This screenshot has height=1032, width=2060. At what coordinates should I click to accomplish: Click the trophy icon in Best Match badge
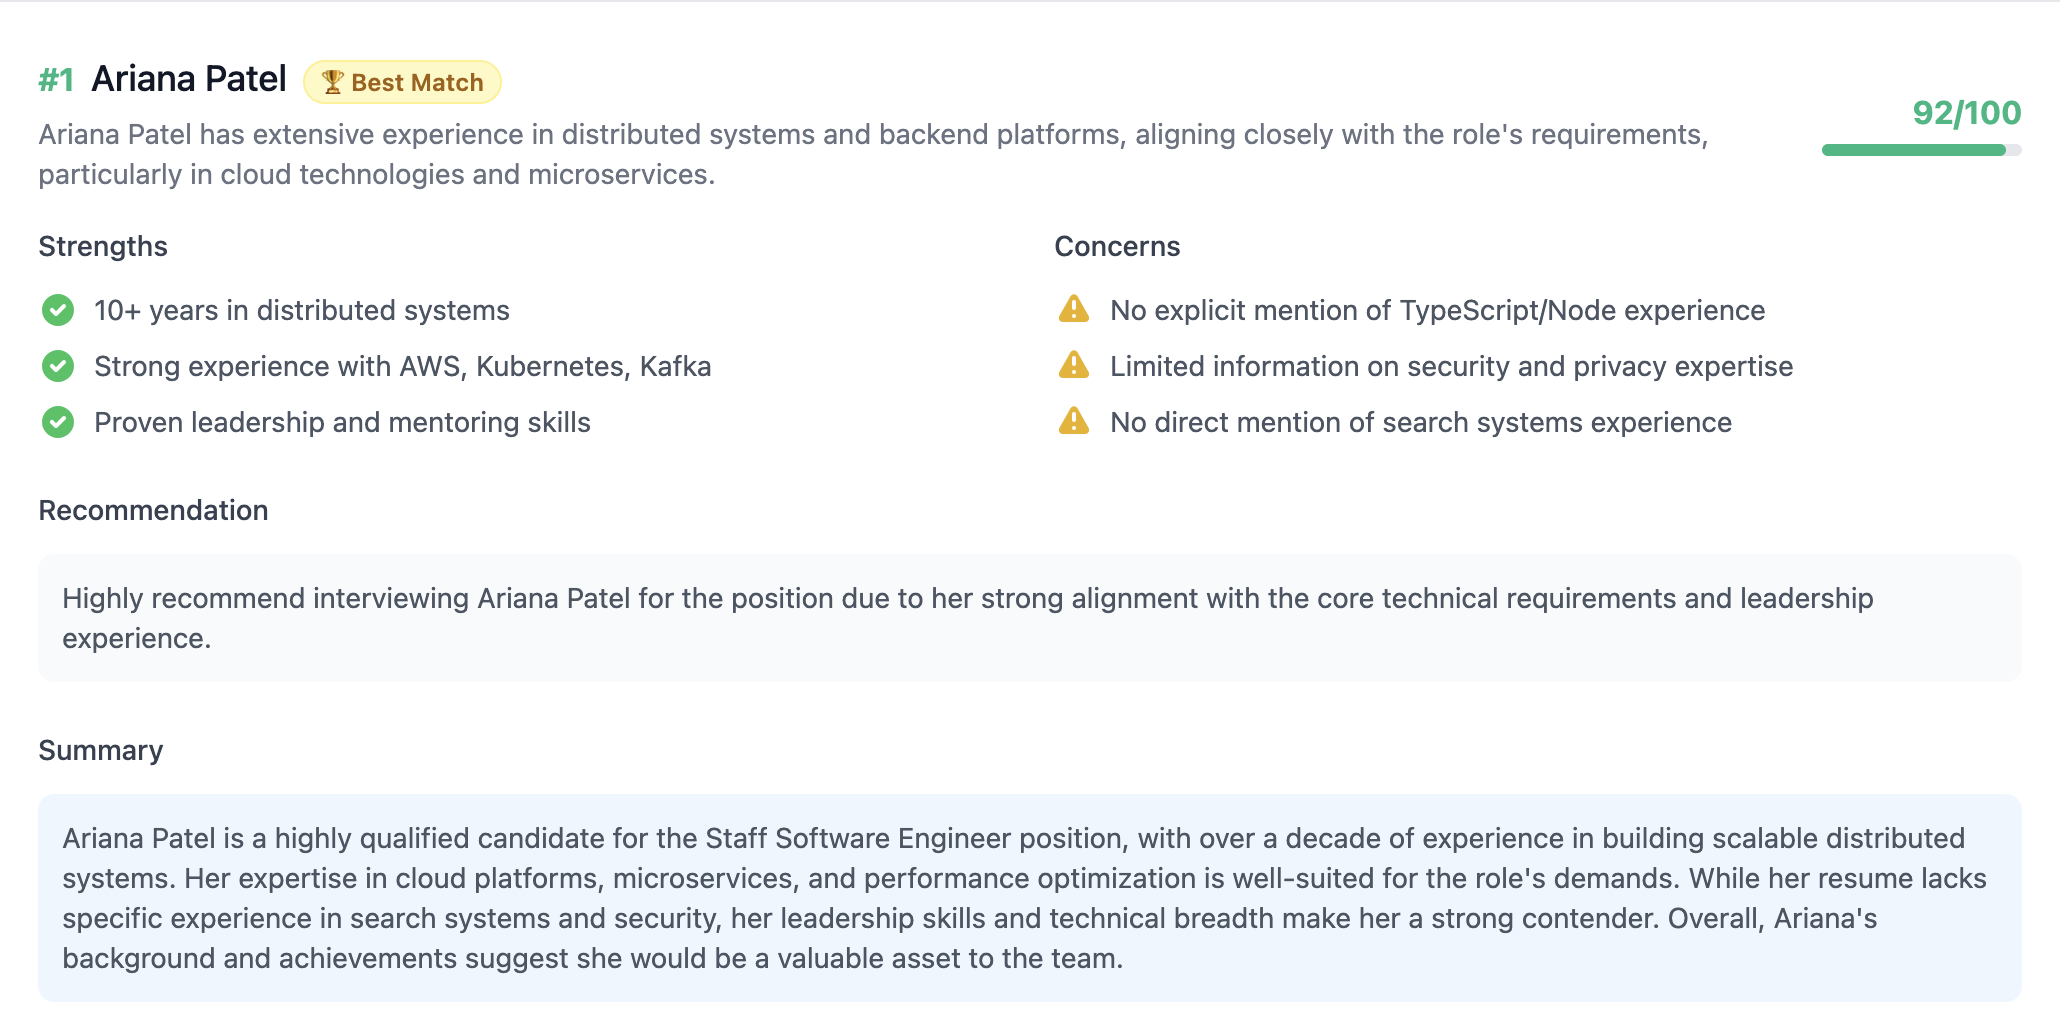click(x=332, y=82)
